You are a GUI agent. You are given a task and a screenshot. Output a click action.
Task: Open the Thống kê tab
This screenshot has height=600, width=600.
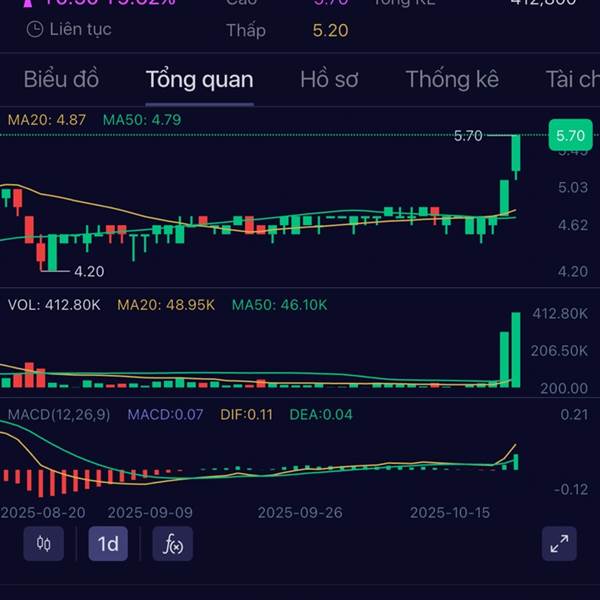pos(452,79)
